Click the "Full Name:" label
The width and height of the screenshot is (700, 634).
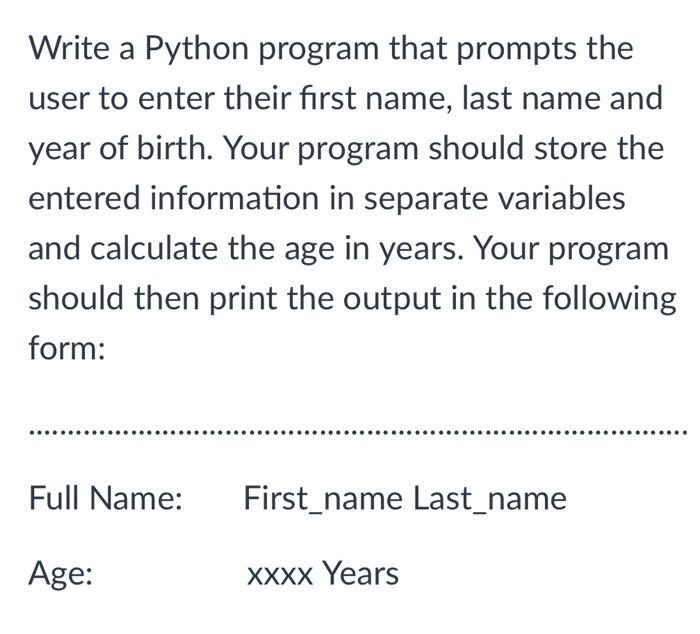[x=106, y=498]
